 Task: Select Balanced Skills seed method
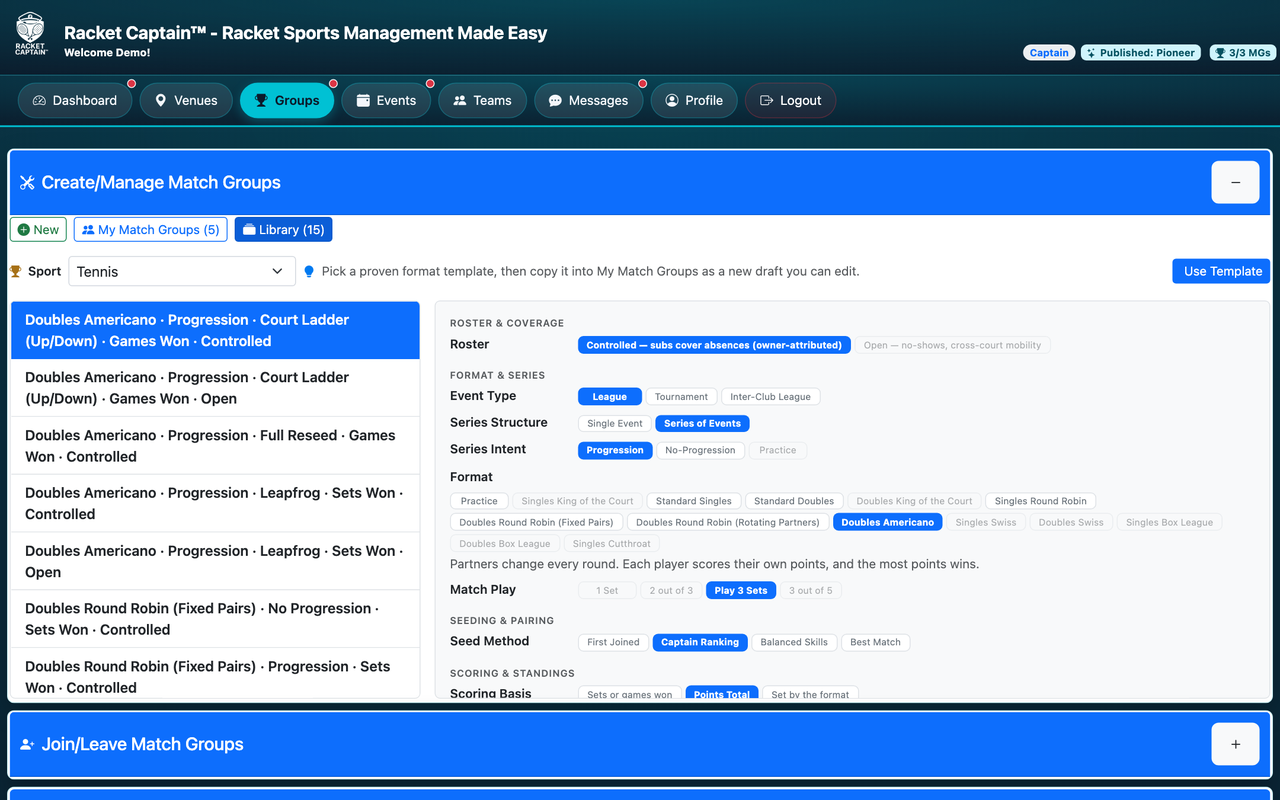(x=794, y=642)
